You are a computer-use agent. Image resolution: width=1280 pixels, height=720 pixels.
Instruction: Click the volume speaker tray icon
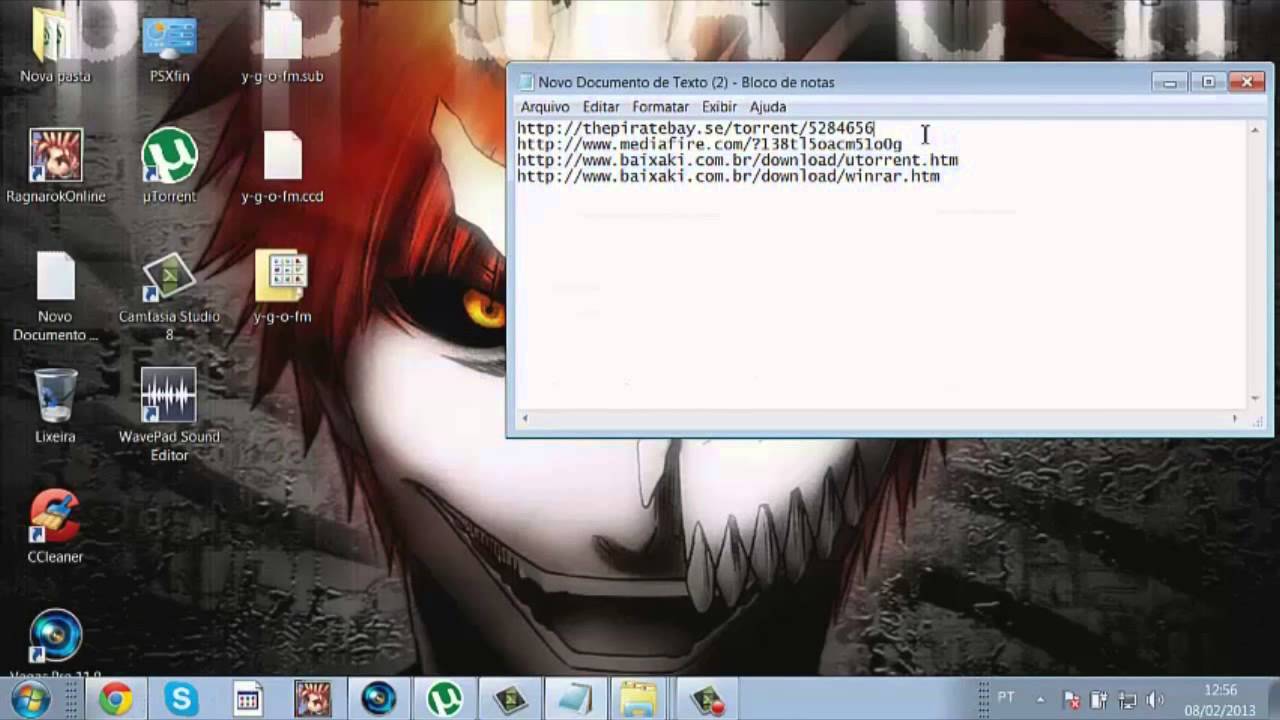pyautogui.click(x=1155, y=700)
